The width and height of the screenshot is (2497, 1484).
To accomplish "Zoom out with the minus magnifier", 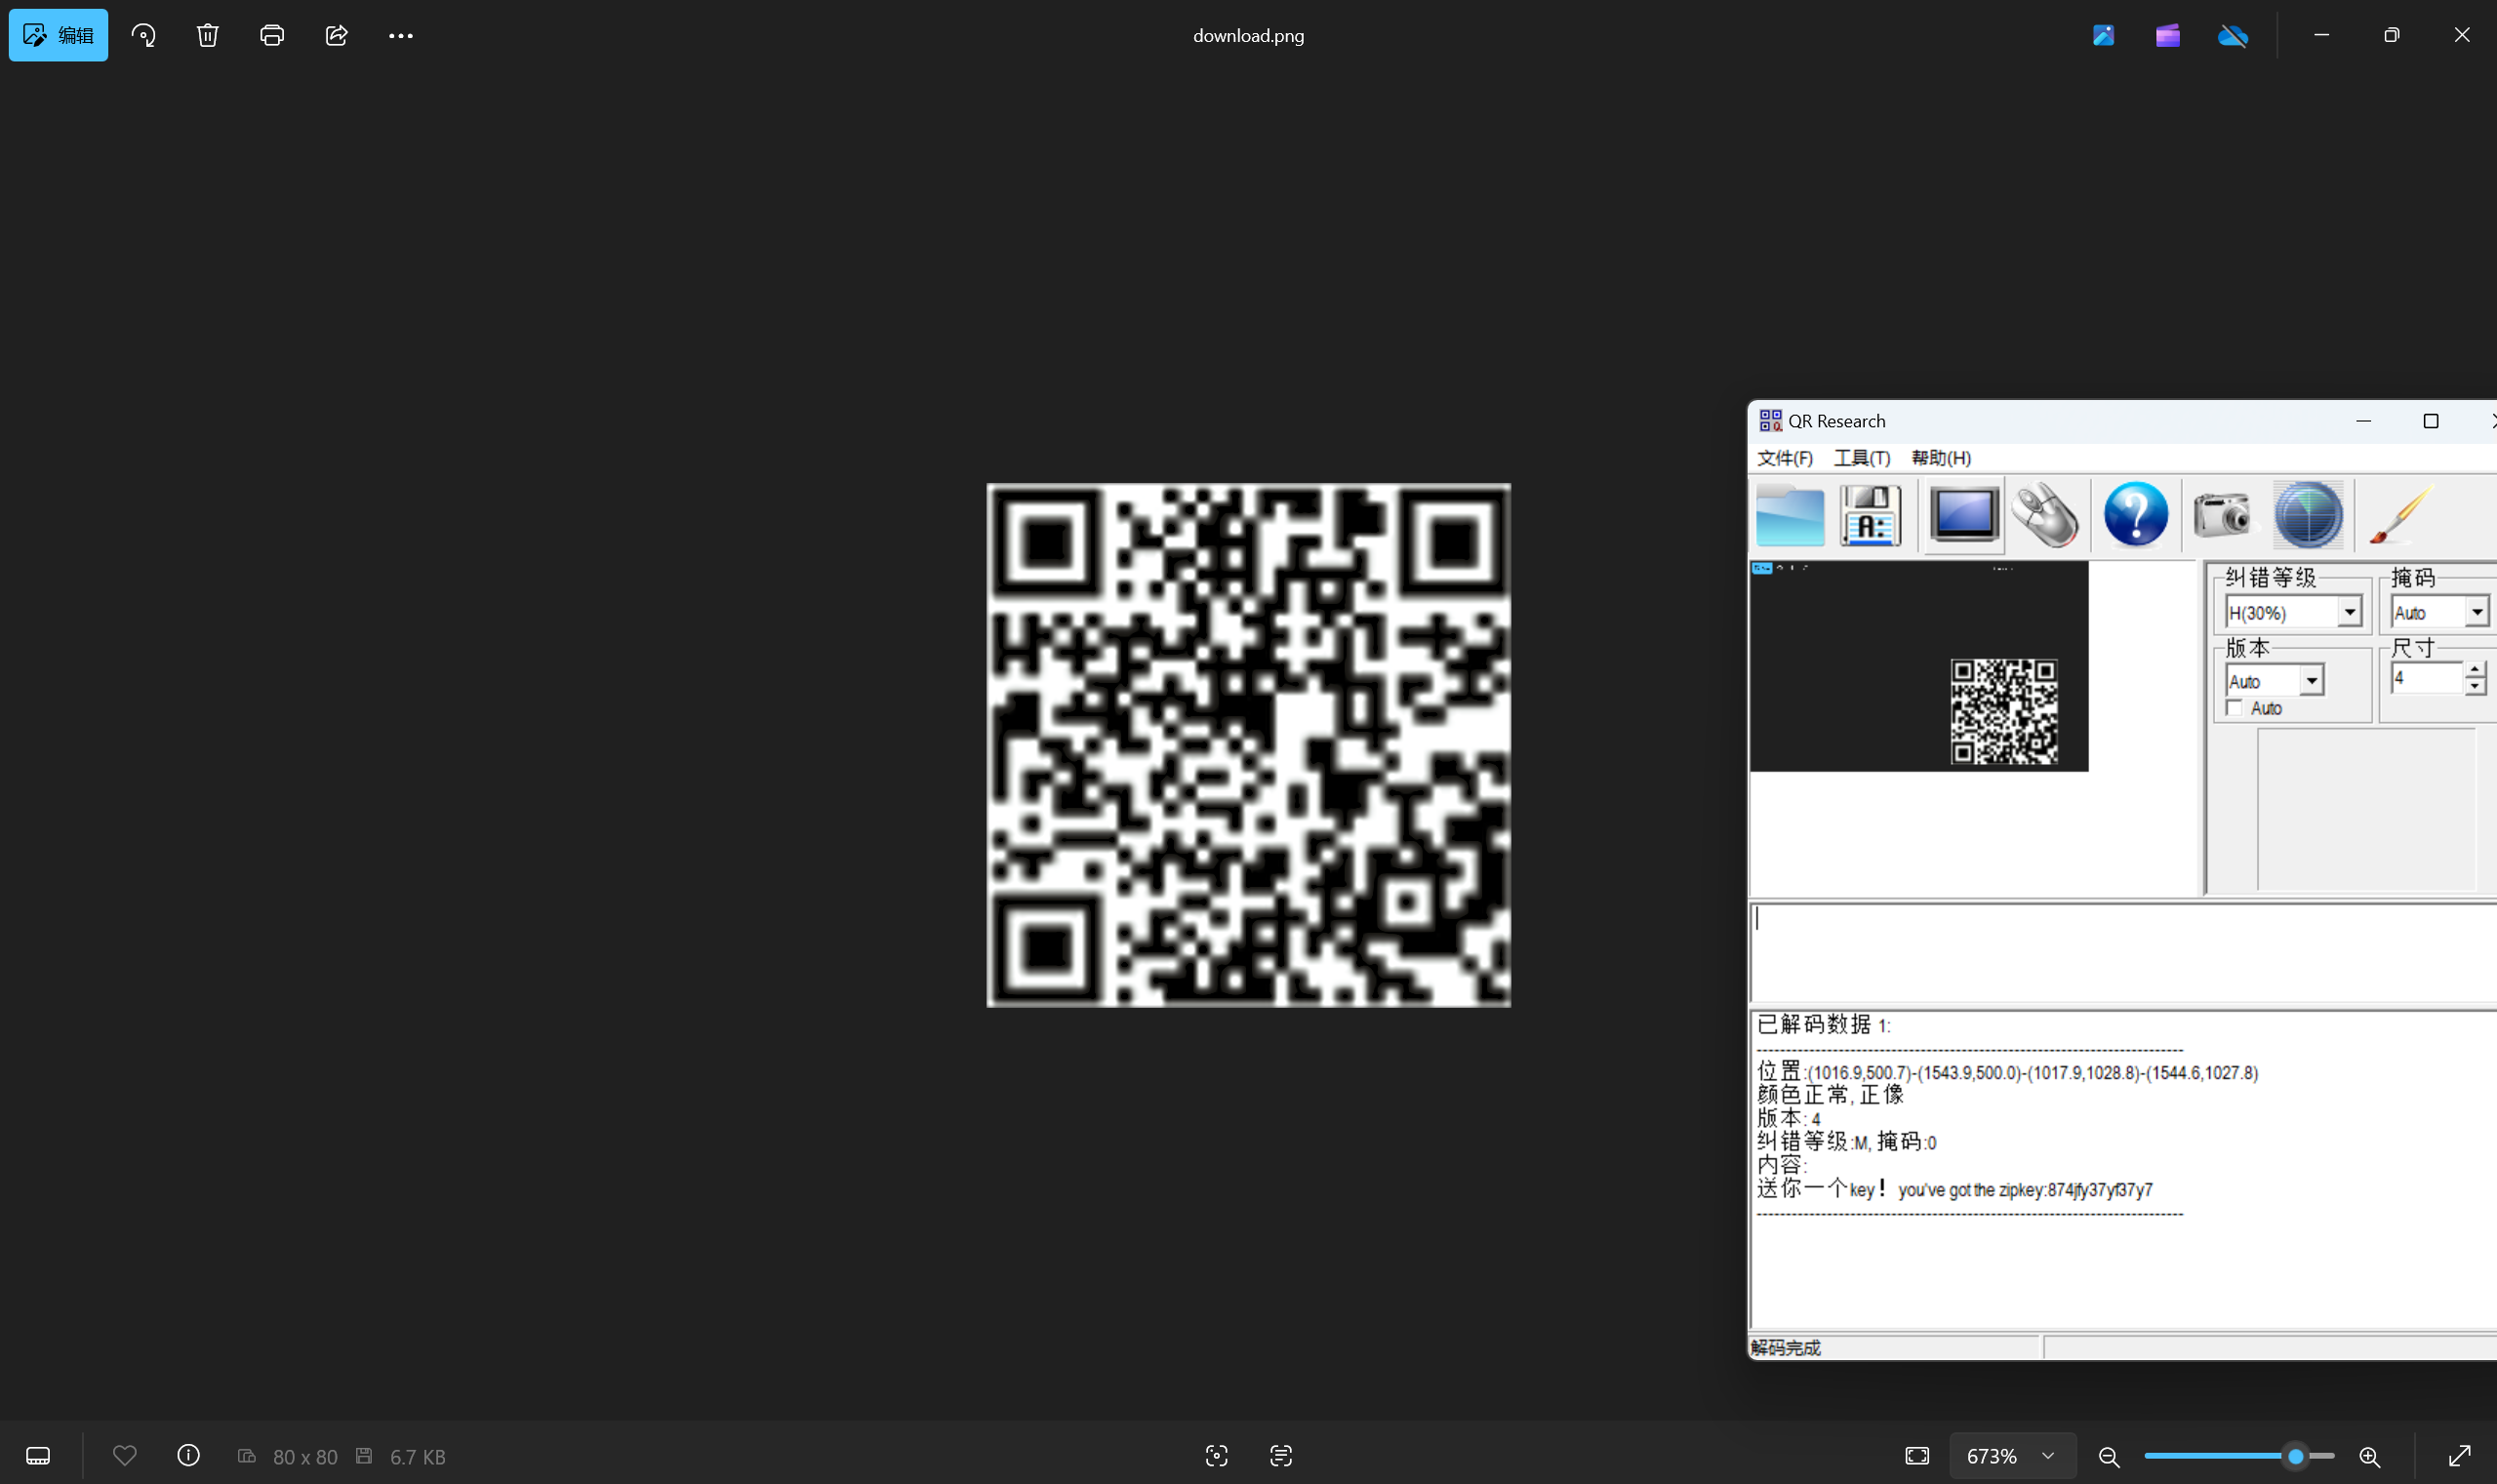I will pos(2108,1456).
